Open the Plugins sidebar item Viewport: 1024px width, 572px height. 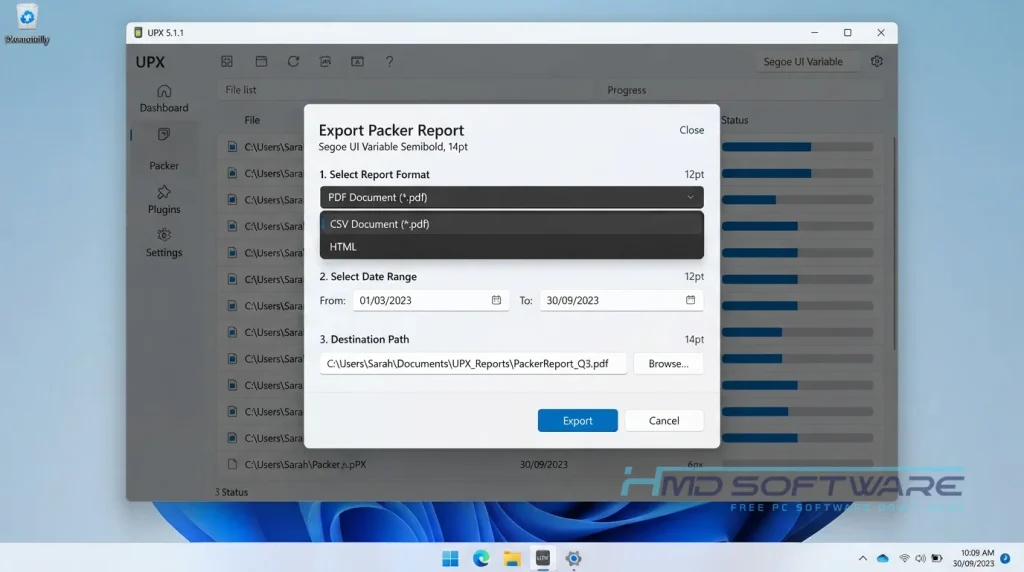click(x=164, y=200)
